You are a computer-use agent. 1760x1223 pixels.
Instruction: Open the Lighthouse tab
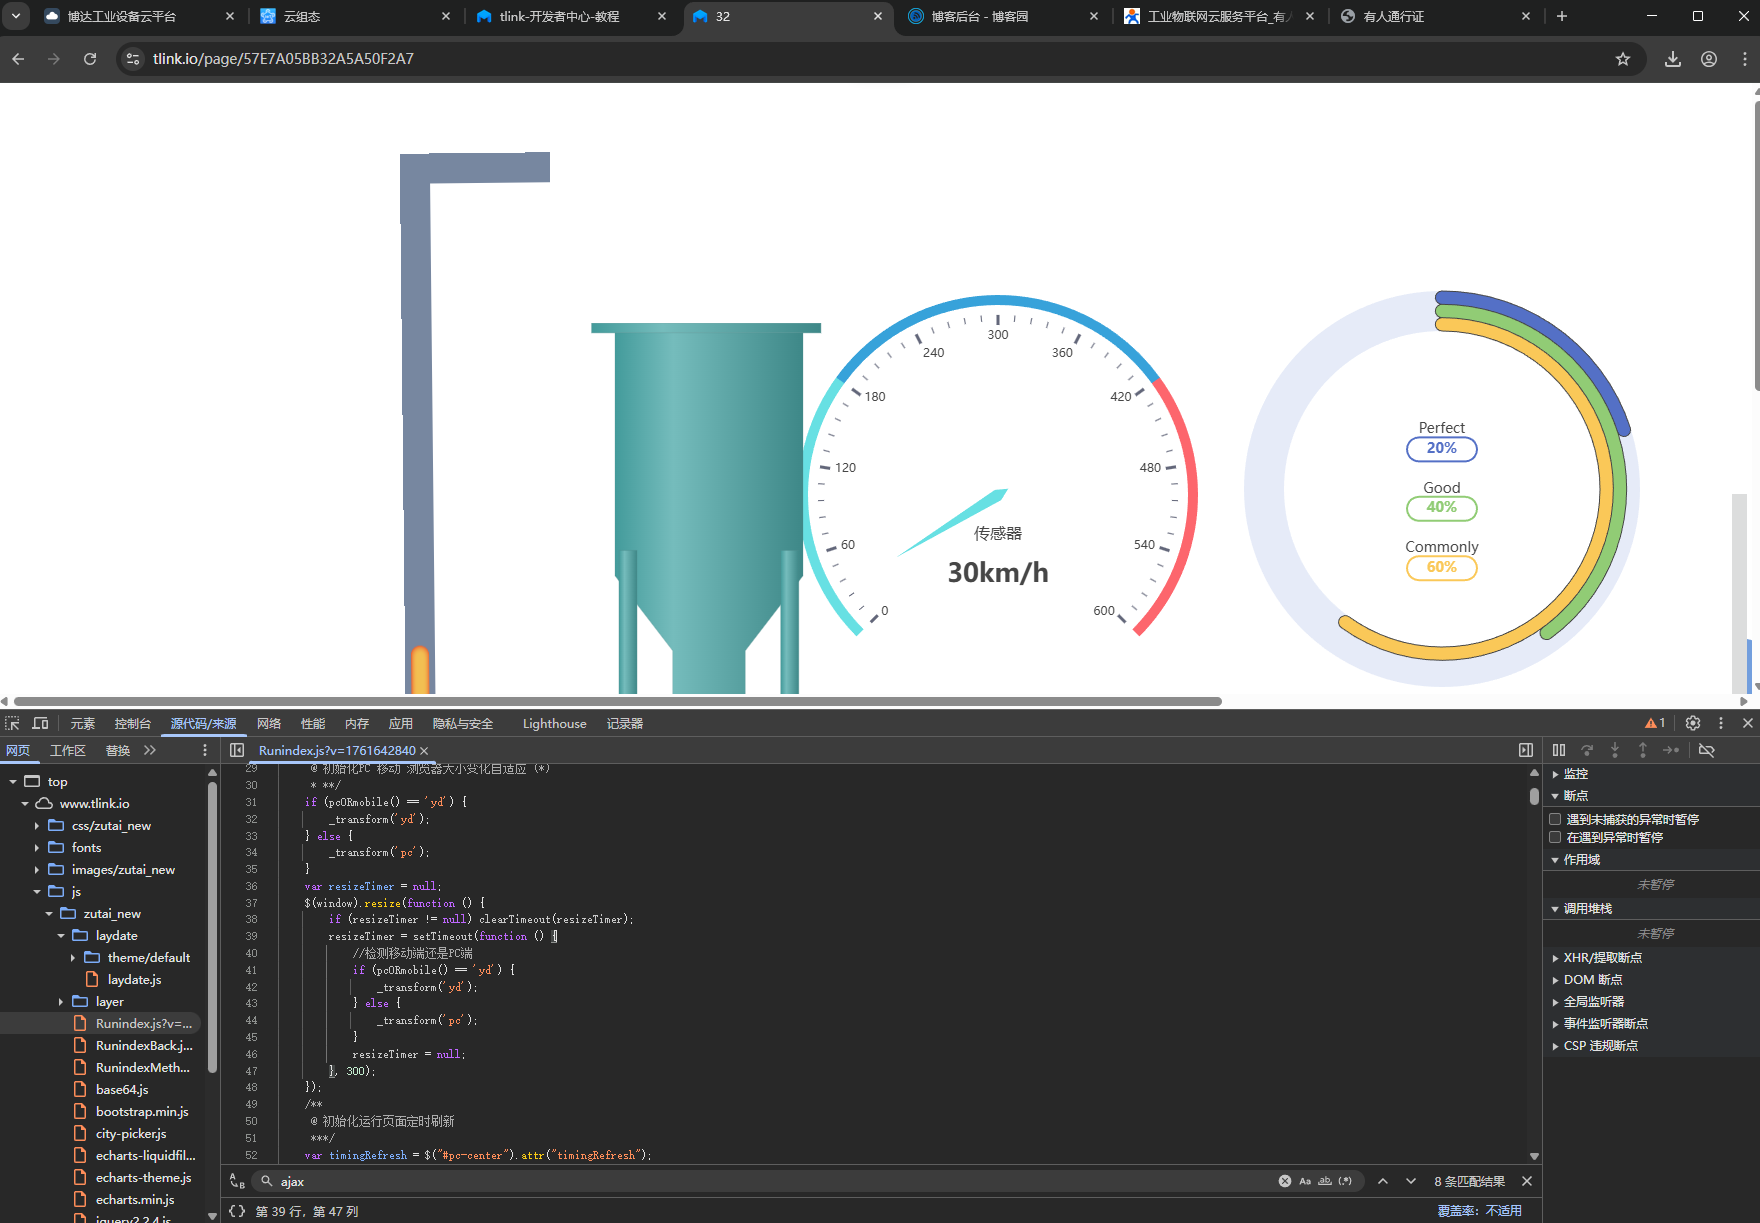point(554,723)
